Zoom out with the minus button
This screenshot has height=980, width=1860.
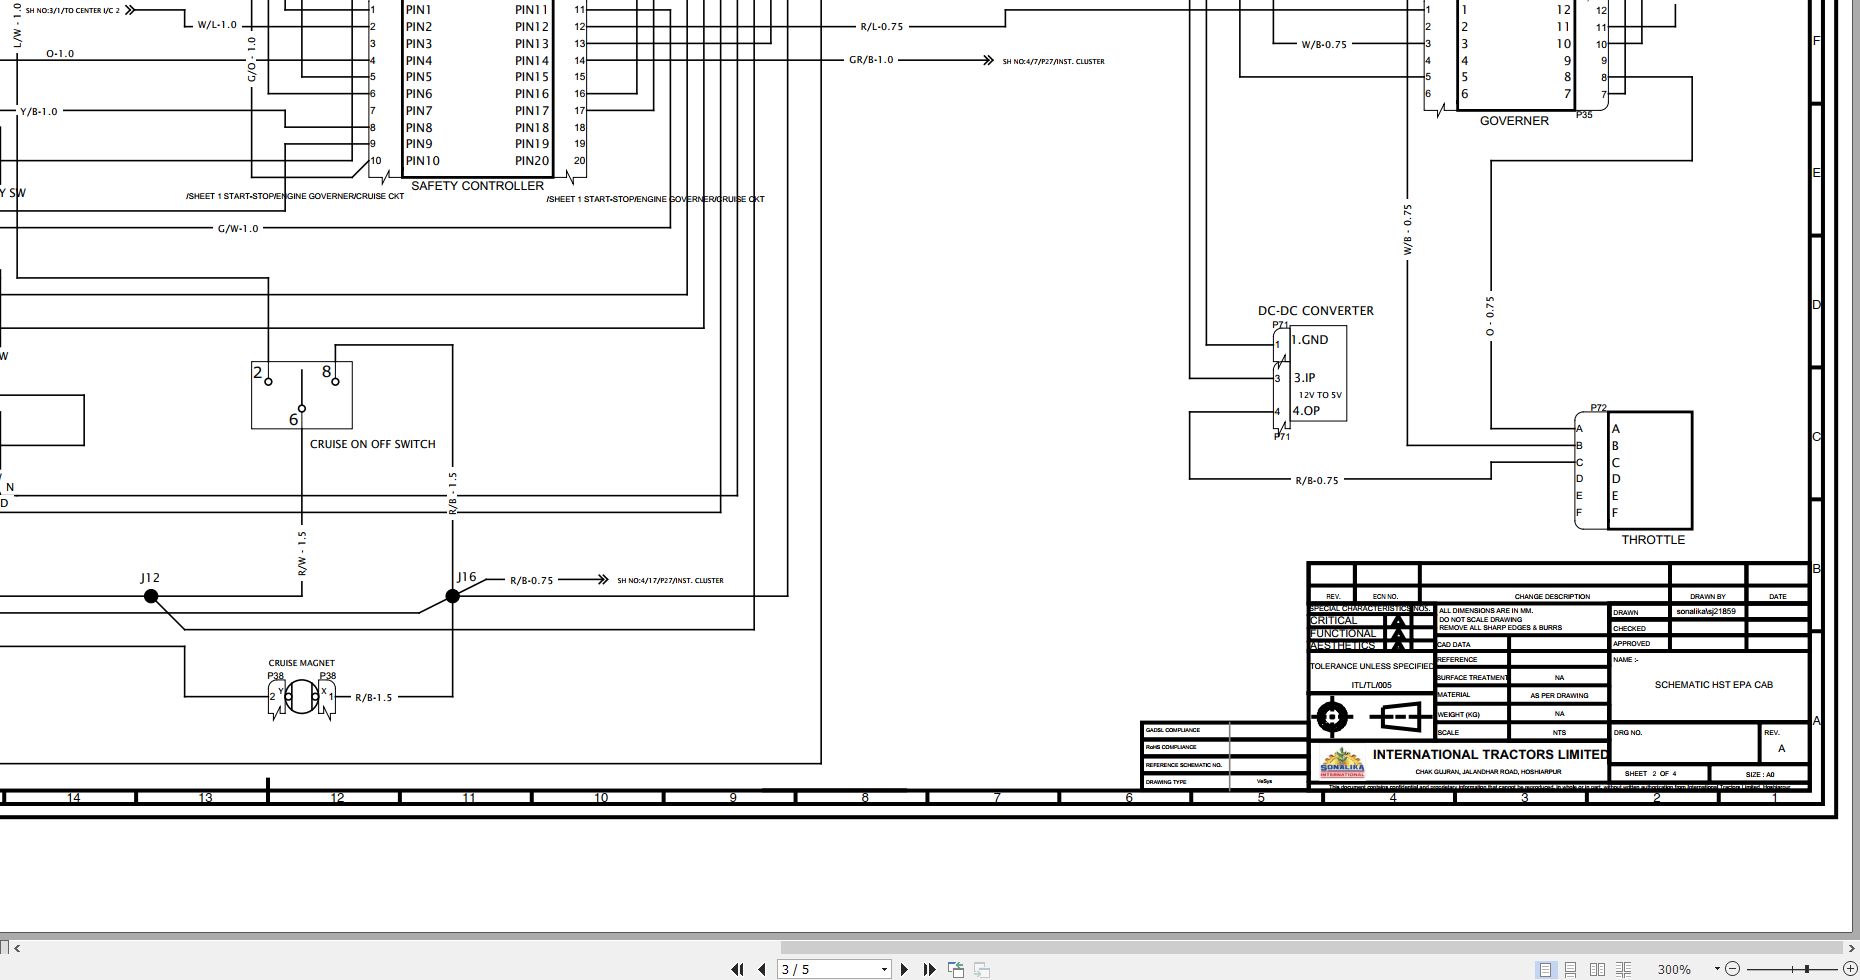[x=1732, y=969]
